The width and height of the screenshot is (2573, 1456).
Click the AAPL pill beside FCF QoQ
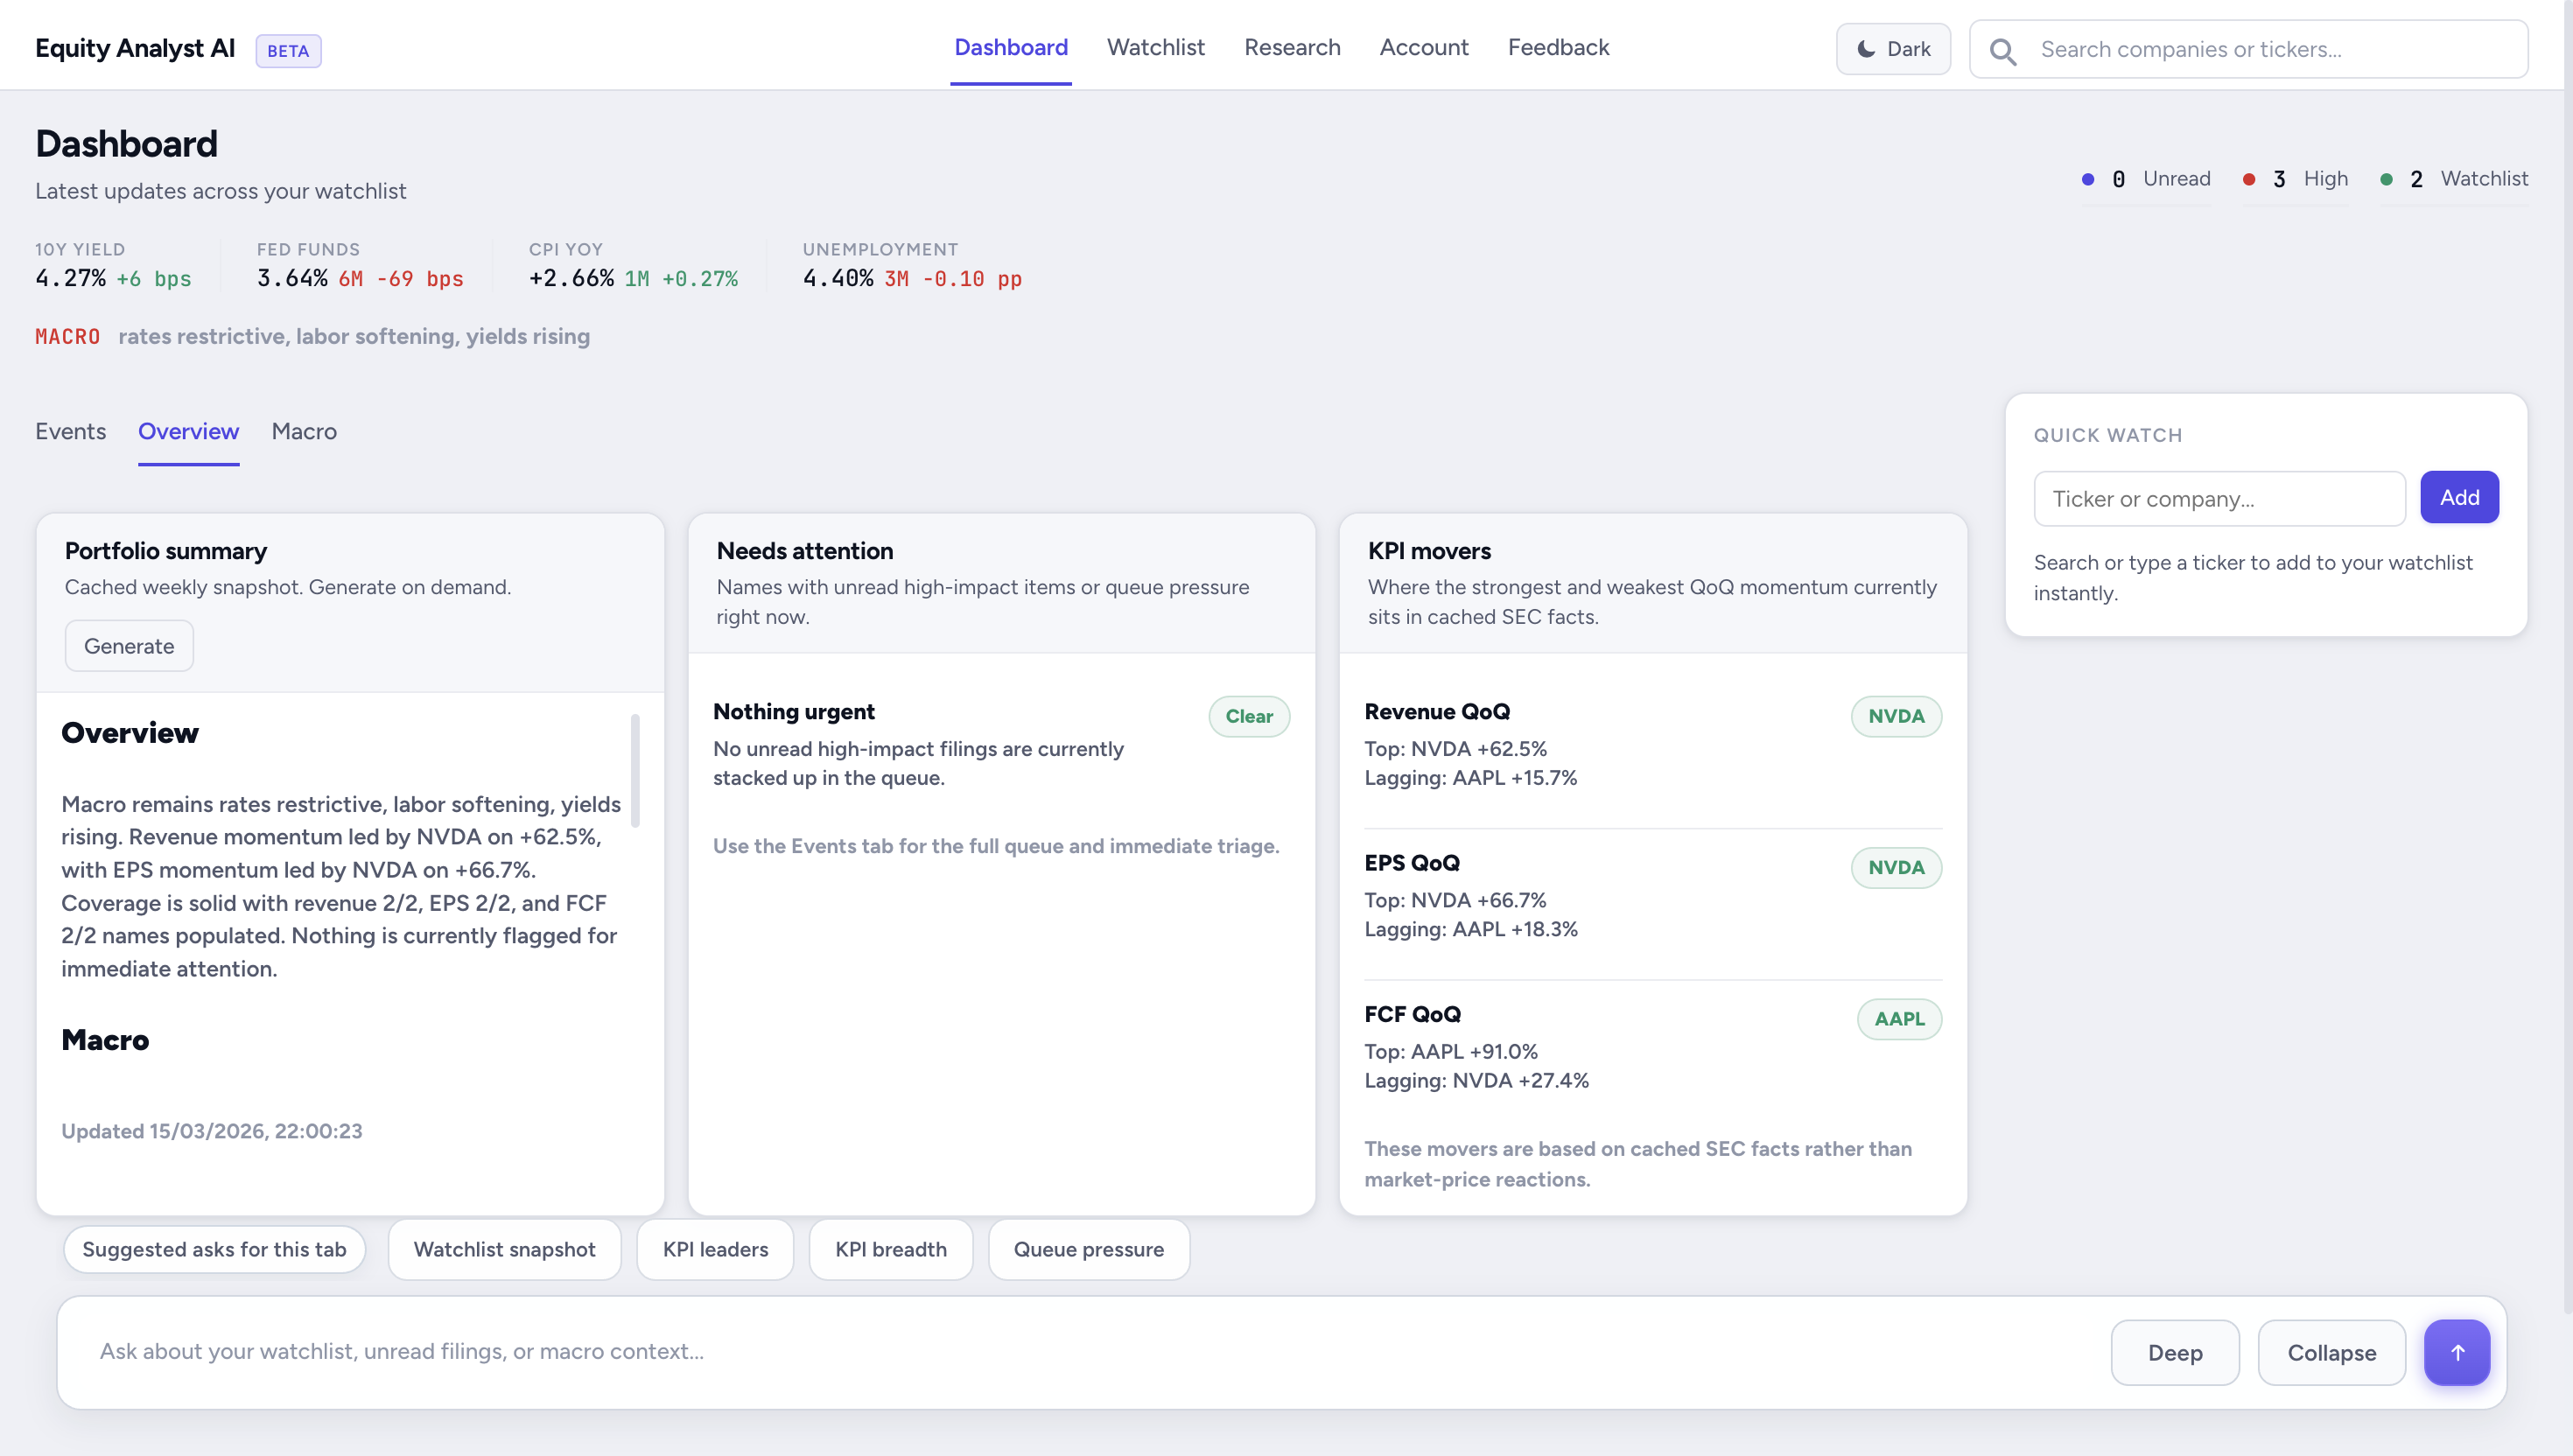tap(1898, 1018)
